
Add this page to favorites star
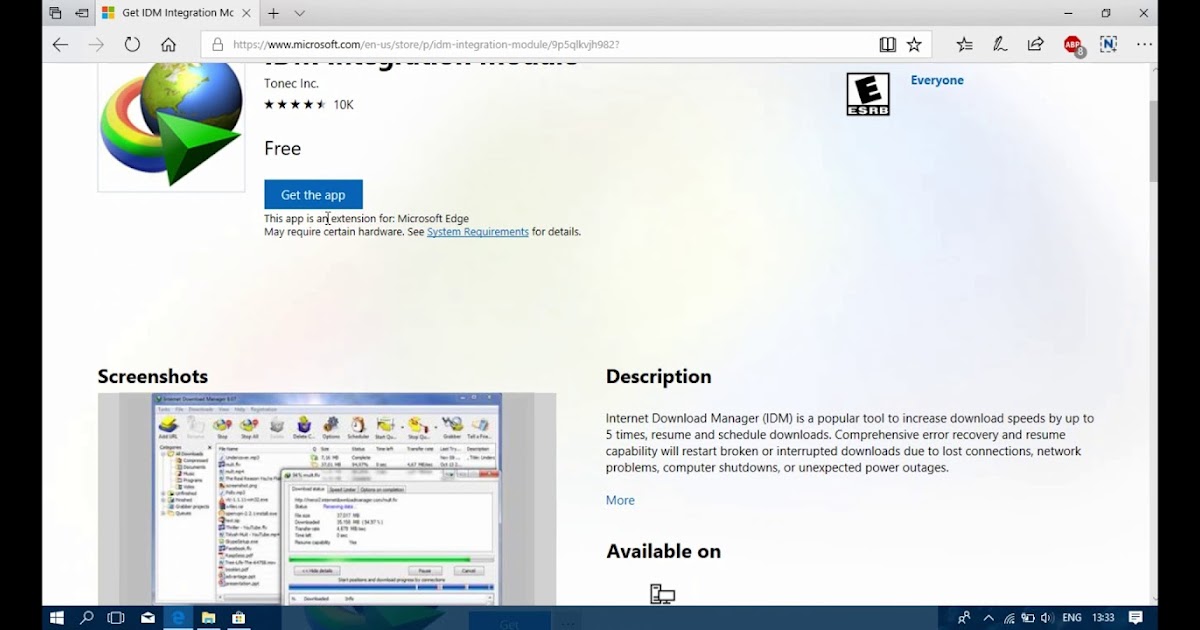[x=914, y=44]
